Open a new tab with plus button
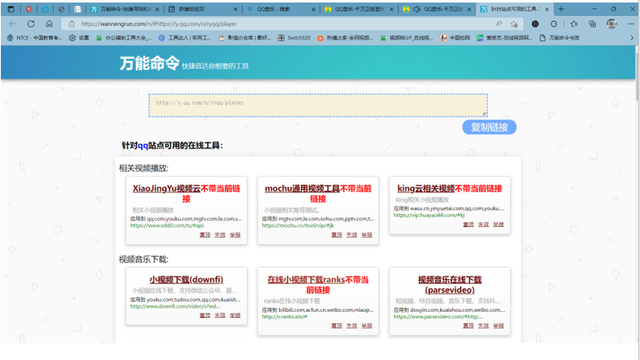Image resolution: width=640 pixels, height=360 pixels. click(561, 9)
